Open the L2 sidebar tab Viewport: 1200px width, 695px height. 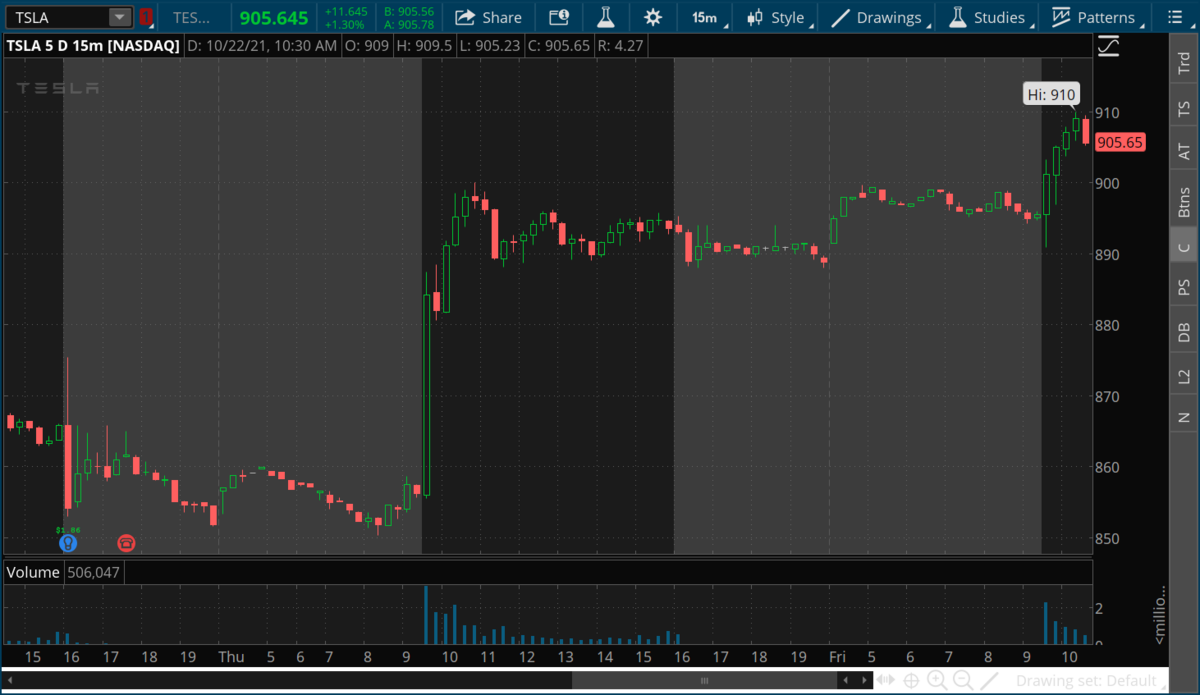(1184, 376)
